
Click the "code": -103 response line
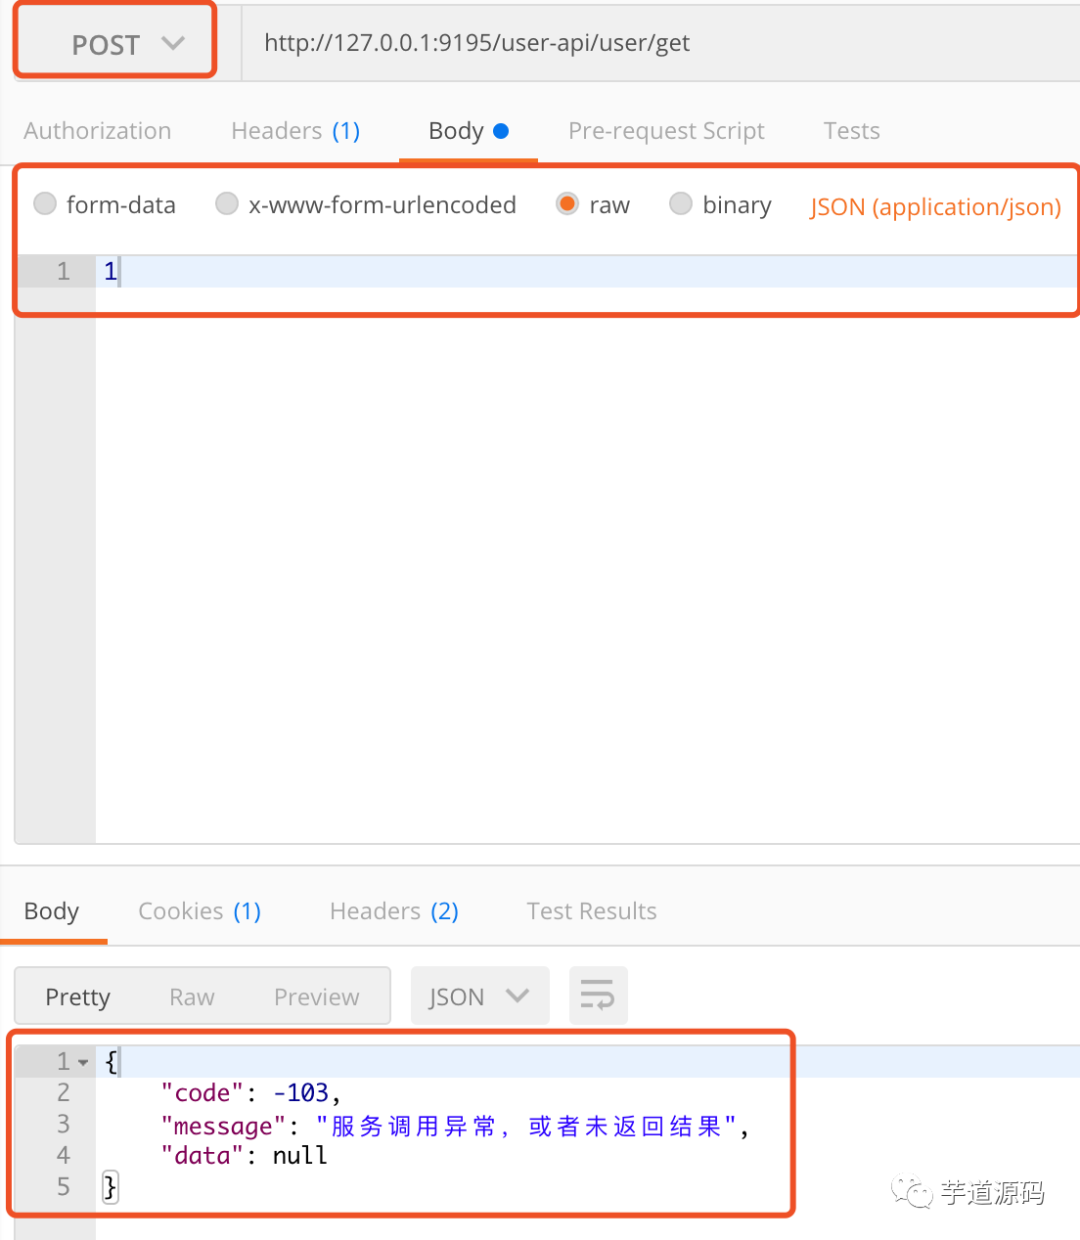tap(250, 1093)
